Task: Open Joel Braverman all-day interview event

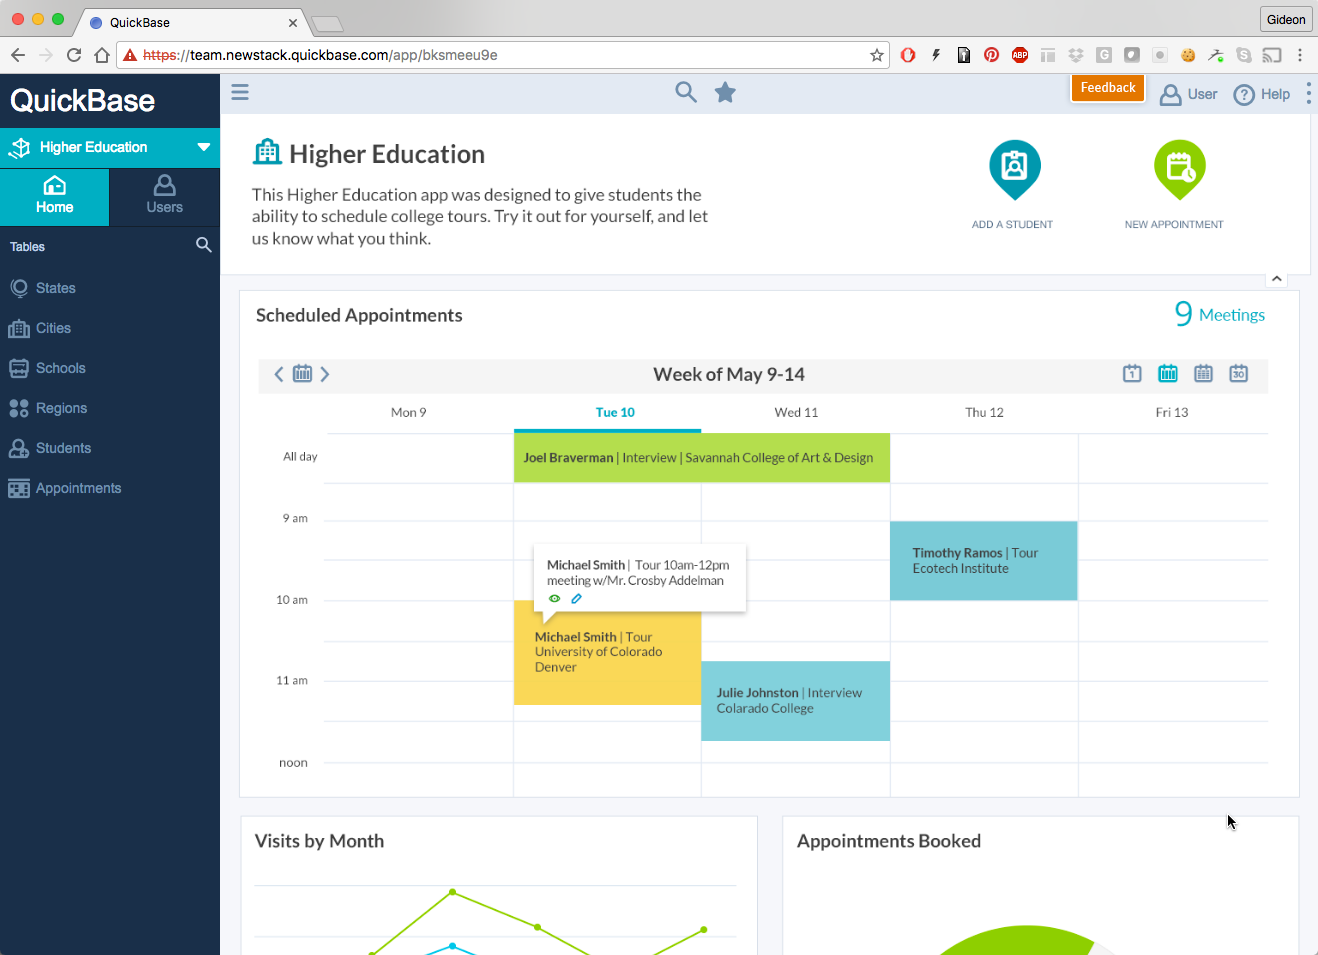Action: (702, 458)
